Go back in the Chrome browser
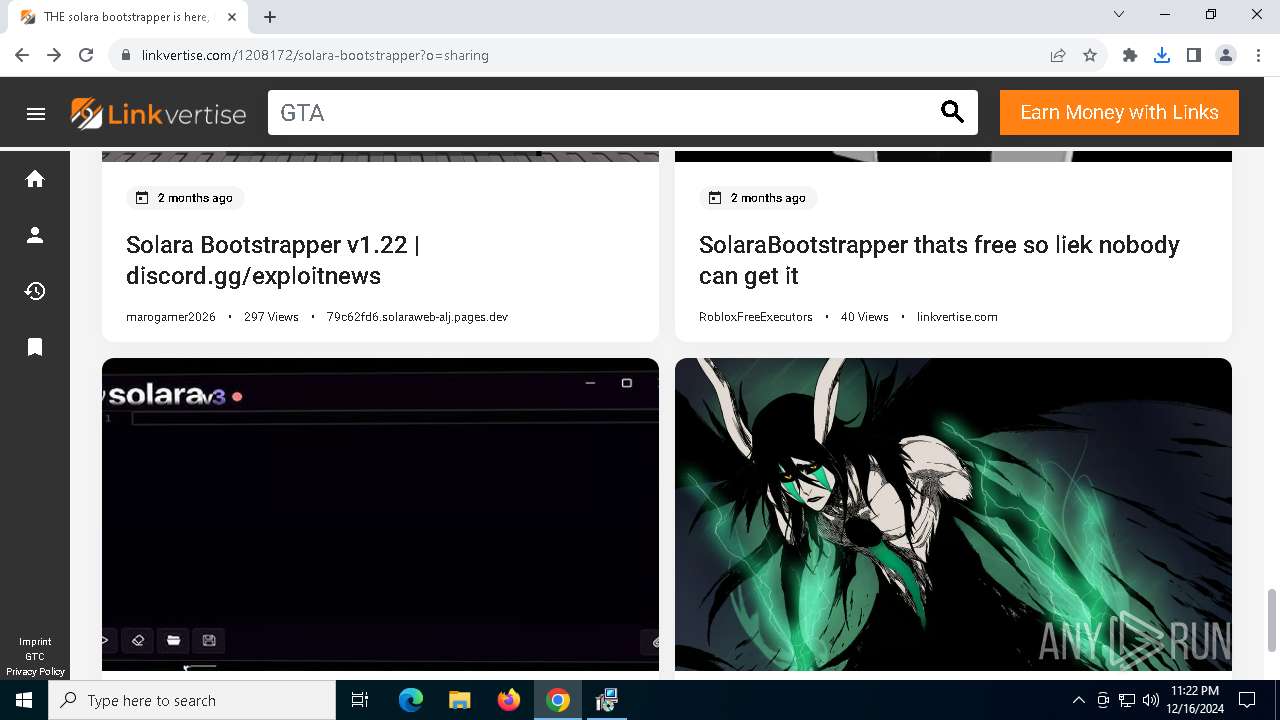The height and width of the screenshot is (720, 1280). [x=22, y=55]
